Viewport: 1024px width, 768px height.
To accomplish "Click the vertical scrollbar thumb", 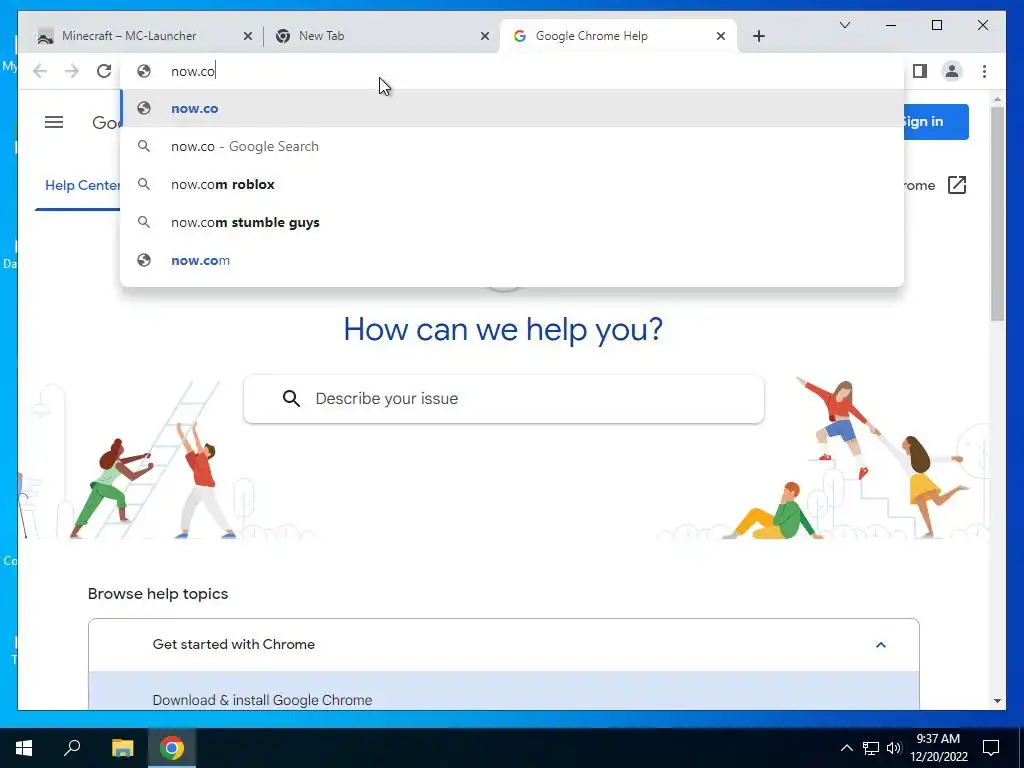I will [x=997, y=214].
